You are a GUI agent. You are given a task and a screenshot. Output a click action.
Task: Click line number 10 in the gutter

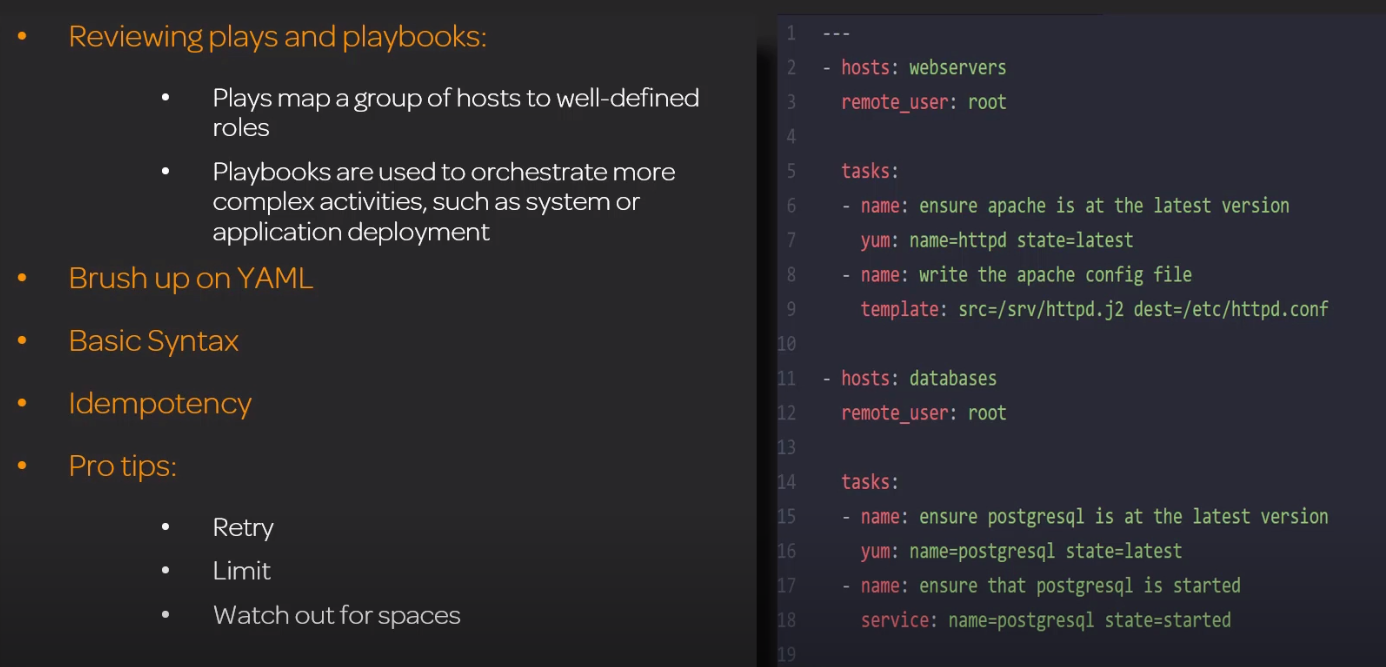click(787, 344)
